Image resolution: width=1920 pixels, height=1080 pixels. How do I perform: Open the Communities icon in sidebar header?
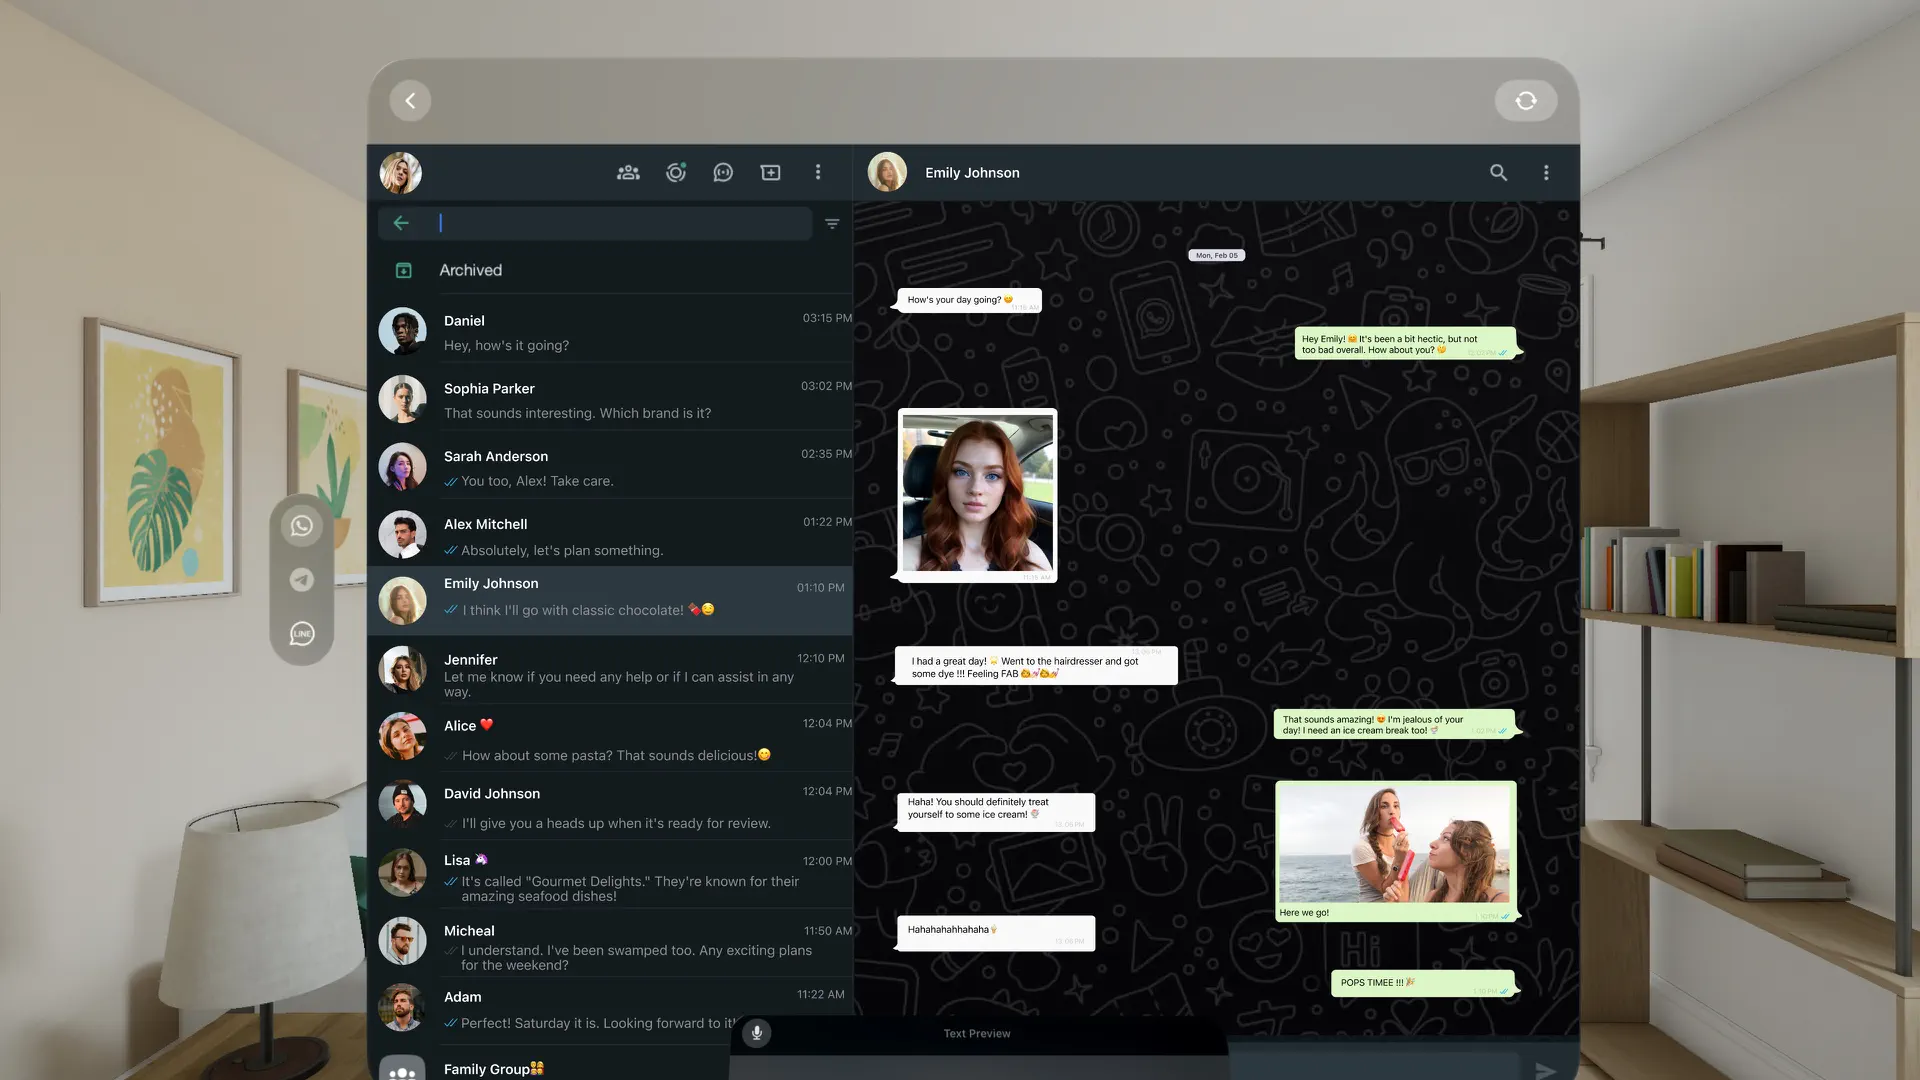click(628, 172)
